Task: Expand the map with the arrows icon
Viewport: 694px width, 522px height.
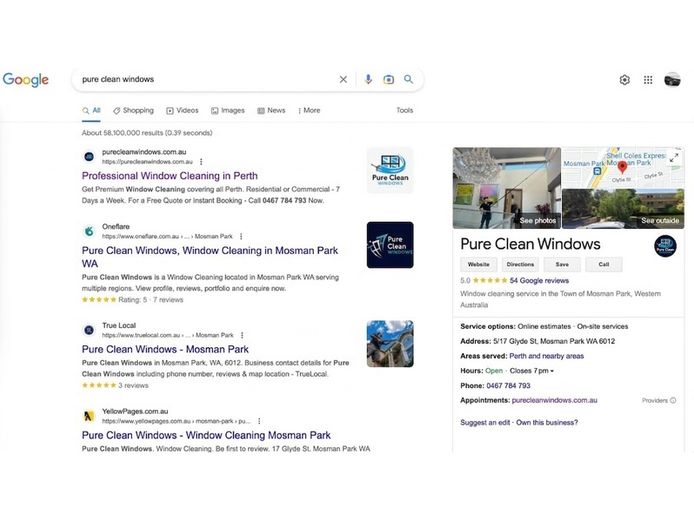Action: coord(674,158)
